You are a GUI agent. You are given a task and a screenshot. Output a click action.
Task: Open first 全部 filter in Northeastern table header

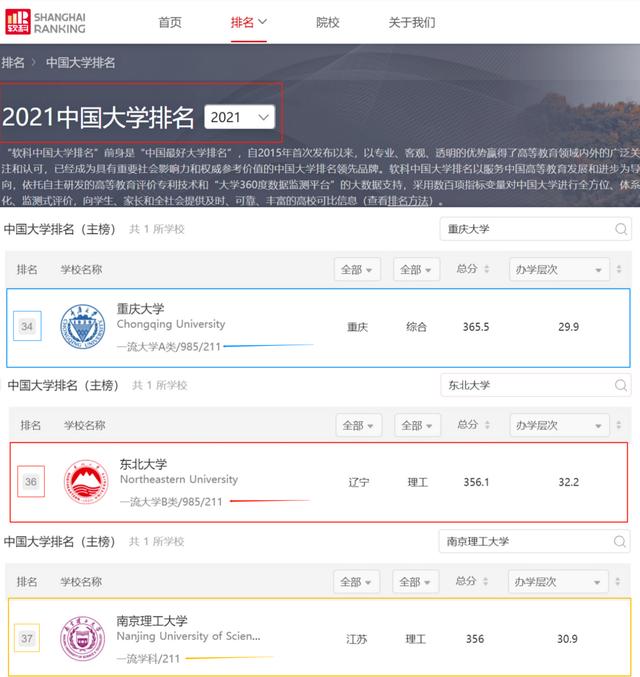[x=358, y=425]
